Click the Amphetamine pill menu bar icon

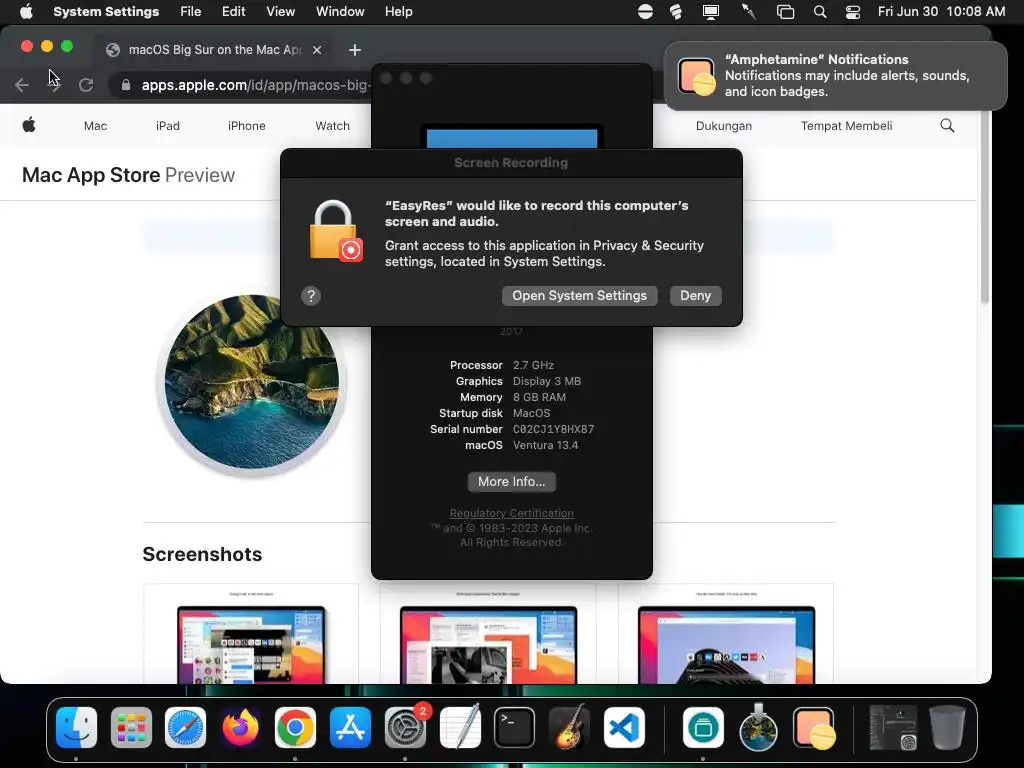click(645, 12)
